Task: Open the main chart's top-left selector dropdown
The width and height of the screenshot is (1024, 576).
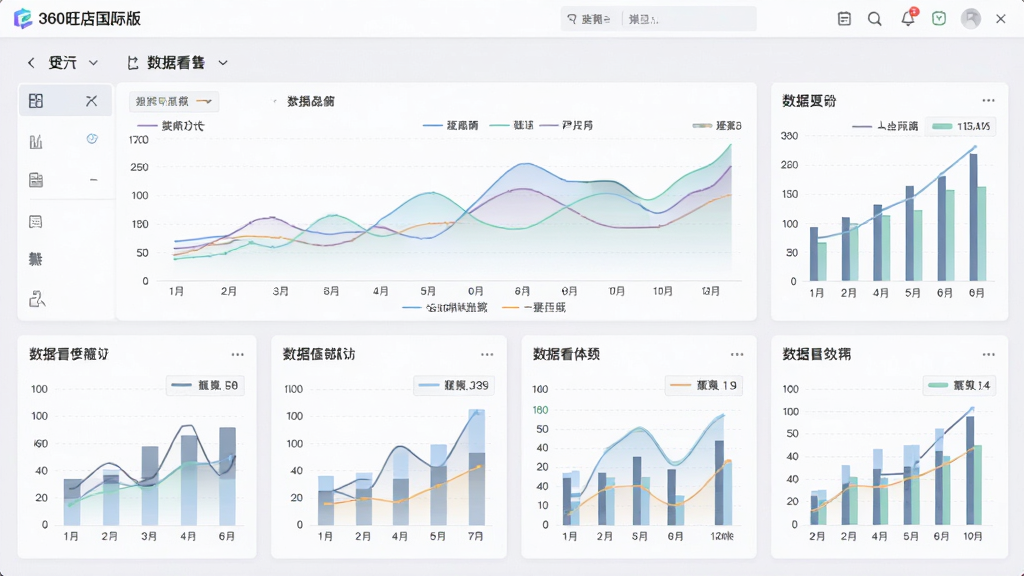Action: (174, 101)
